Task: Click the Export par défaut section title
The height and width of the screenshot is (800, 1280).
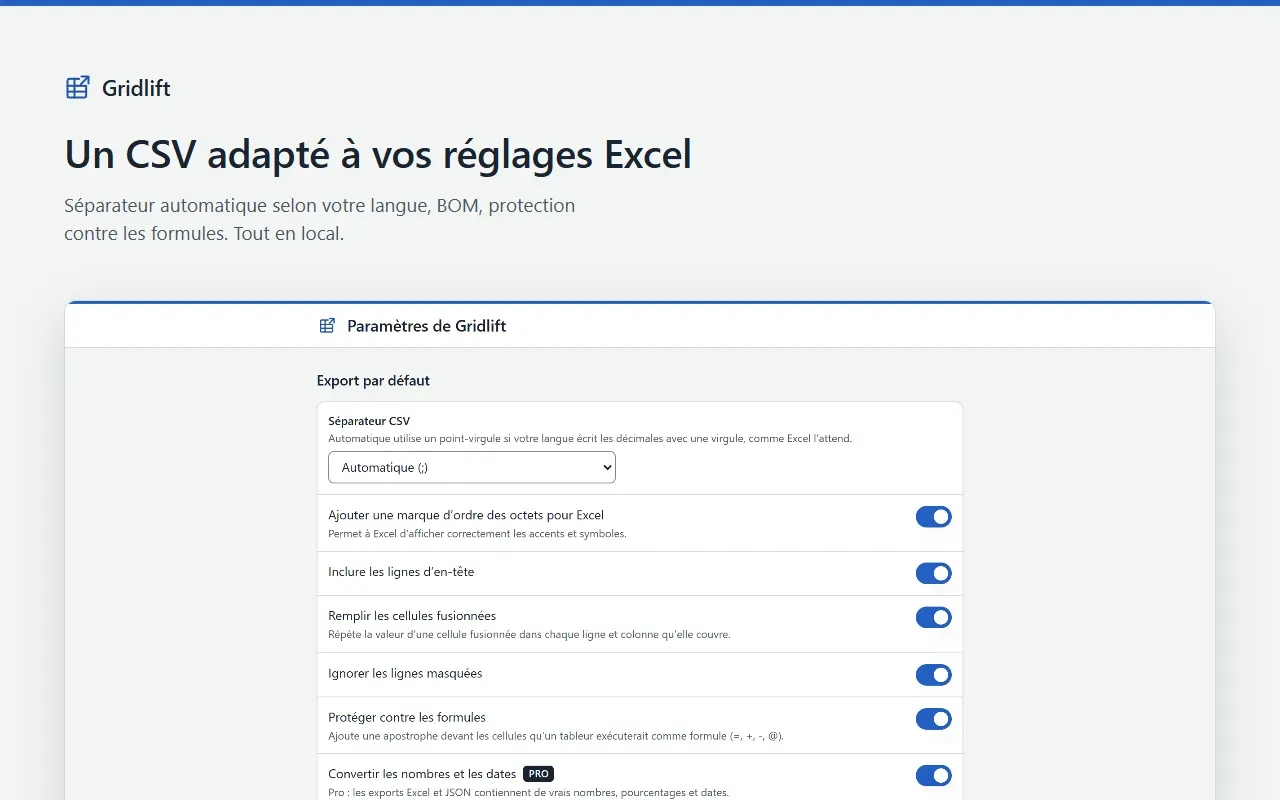Action: tap(373, 380)
